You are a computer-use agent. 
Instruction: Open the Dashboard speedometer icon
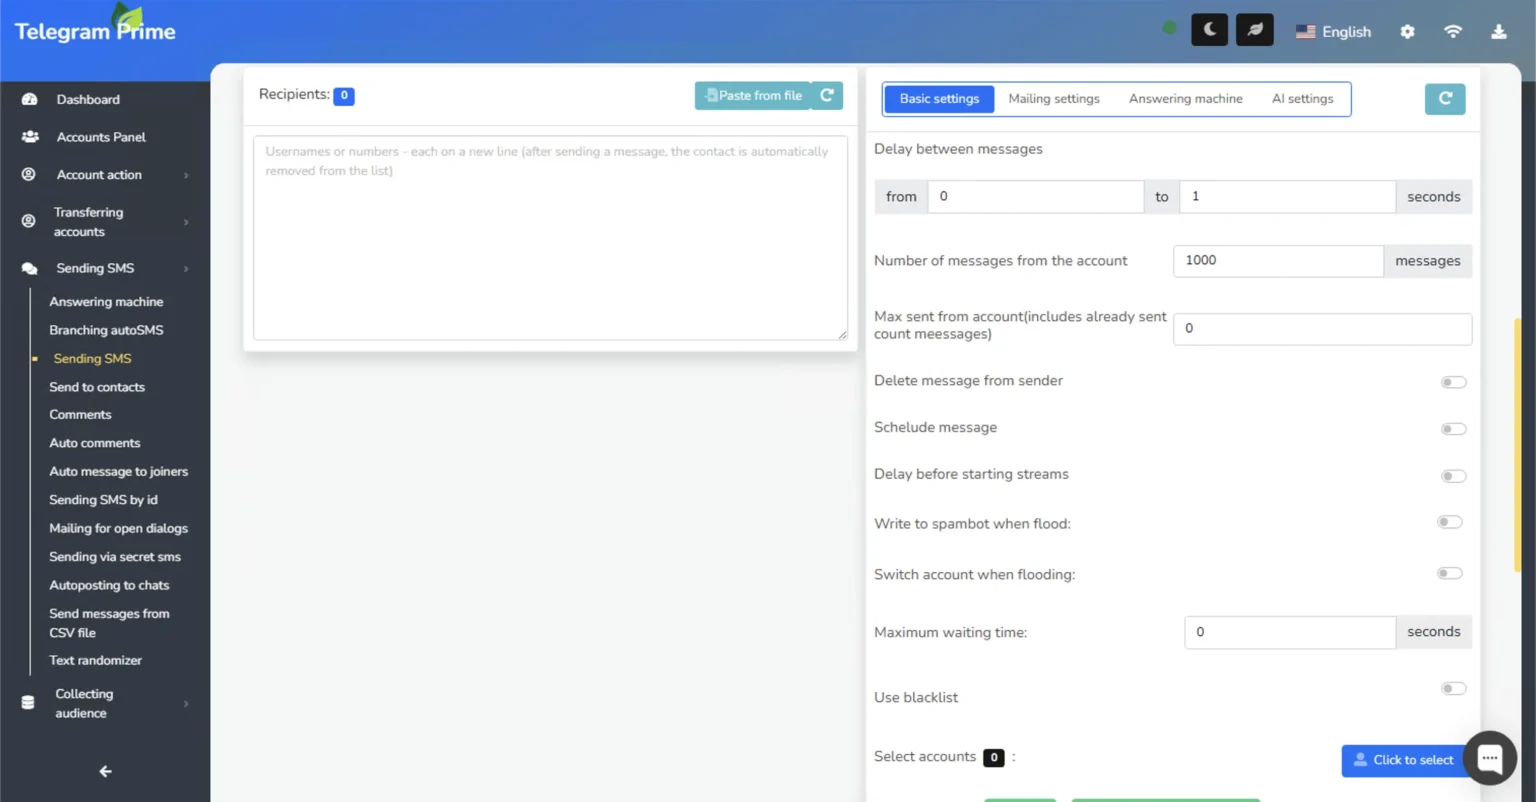point(28,99)
